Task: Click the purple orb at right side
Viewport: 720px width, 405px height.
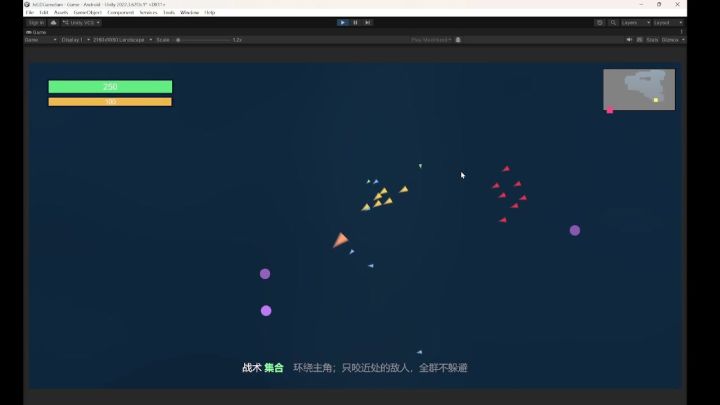Action: (575, 231)
